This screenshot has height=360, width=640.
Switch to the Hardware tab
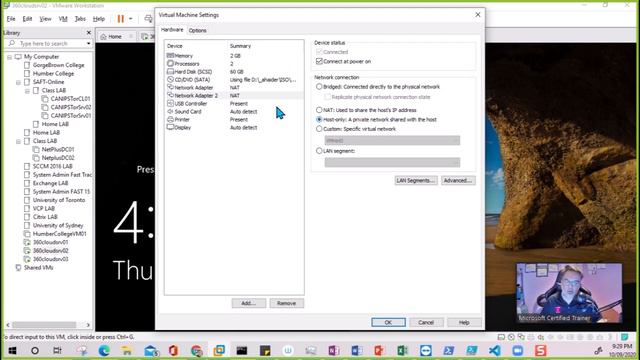pos(172,30)
